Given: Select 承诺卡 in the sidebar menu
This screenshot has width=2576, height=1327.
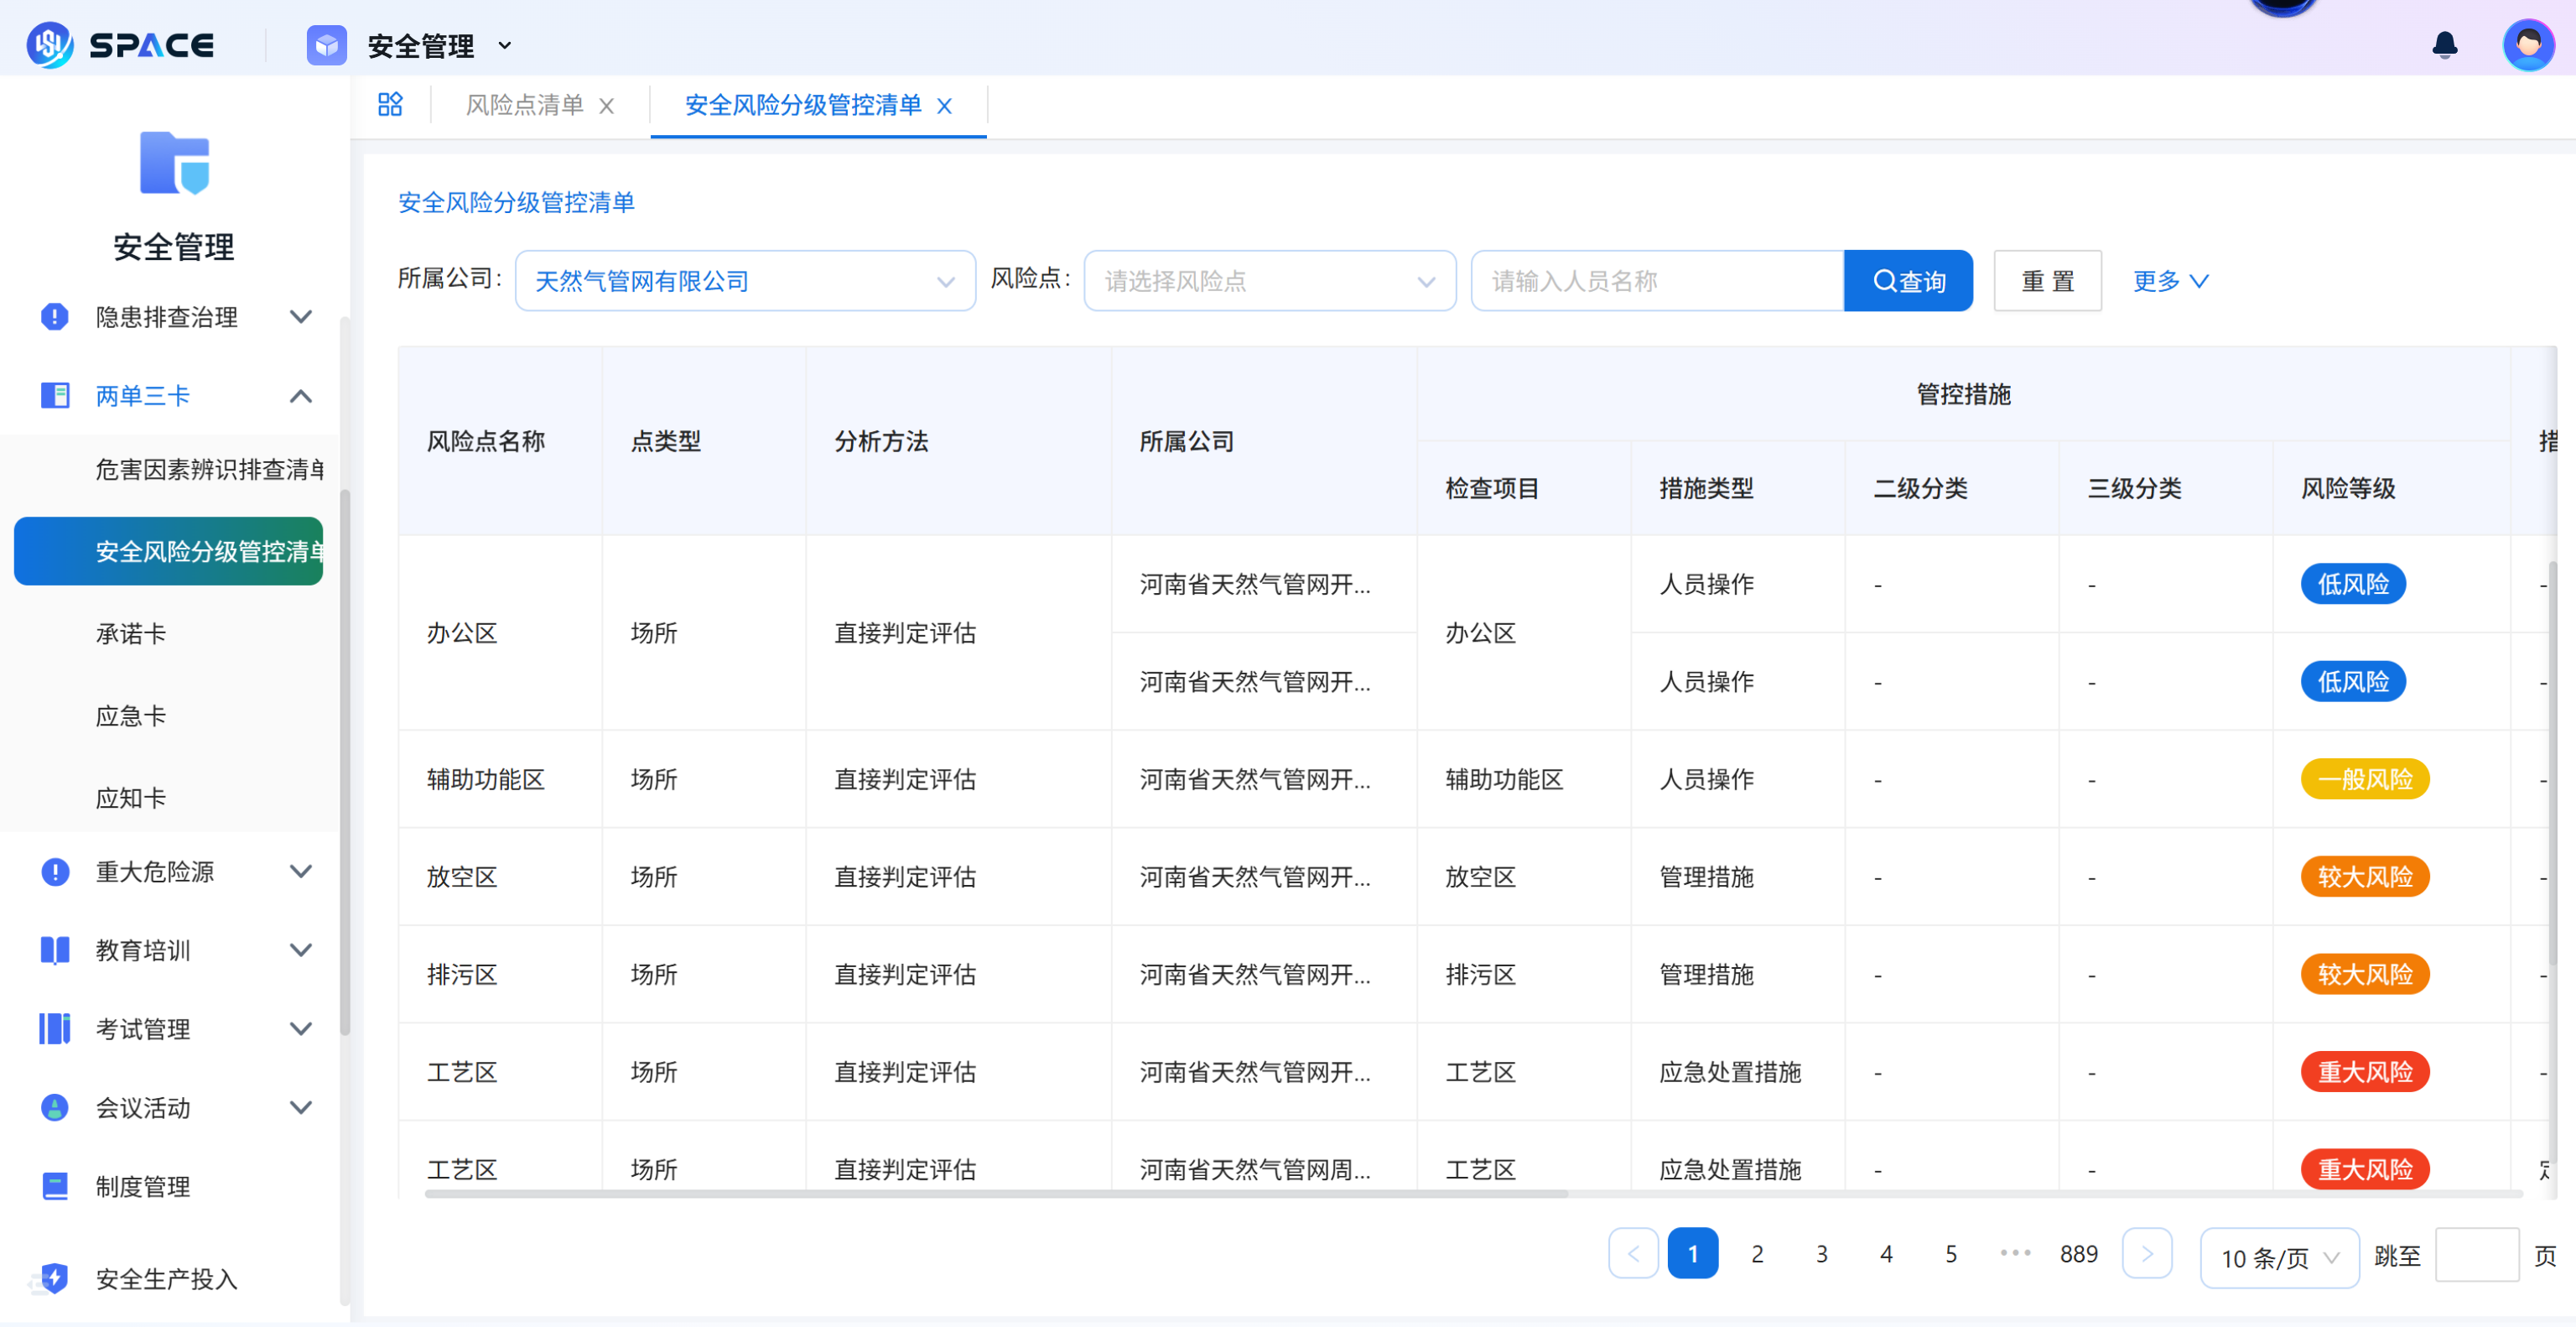Looking at the screenshot, I should point(131,633).
